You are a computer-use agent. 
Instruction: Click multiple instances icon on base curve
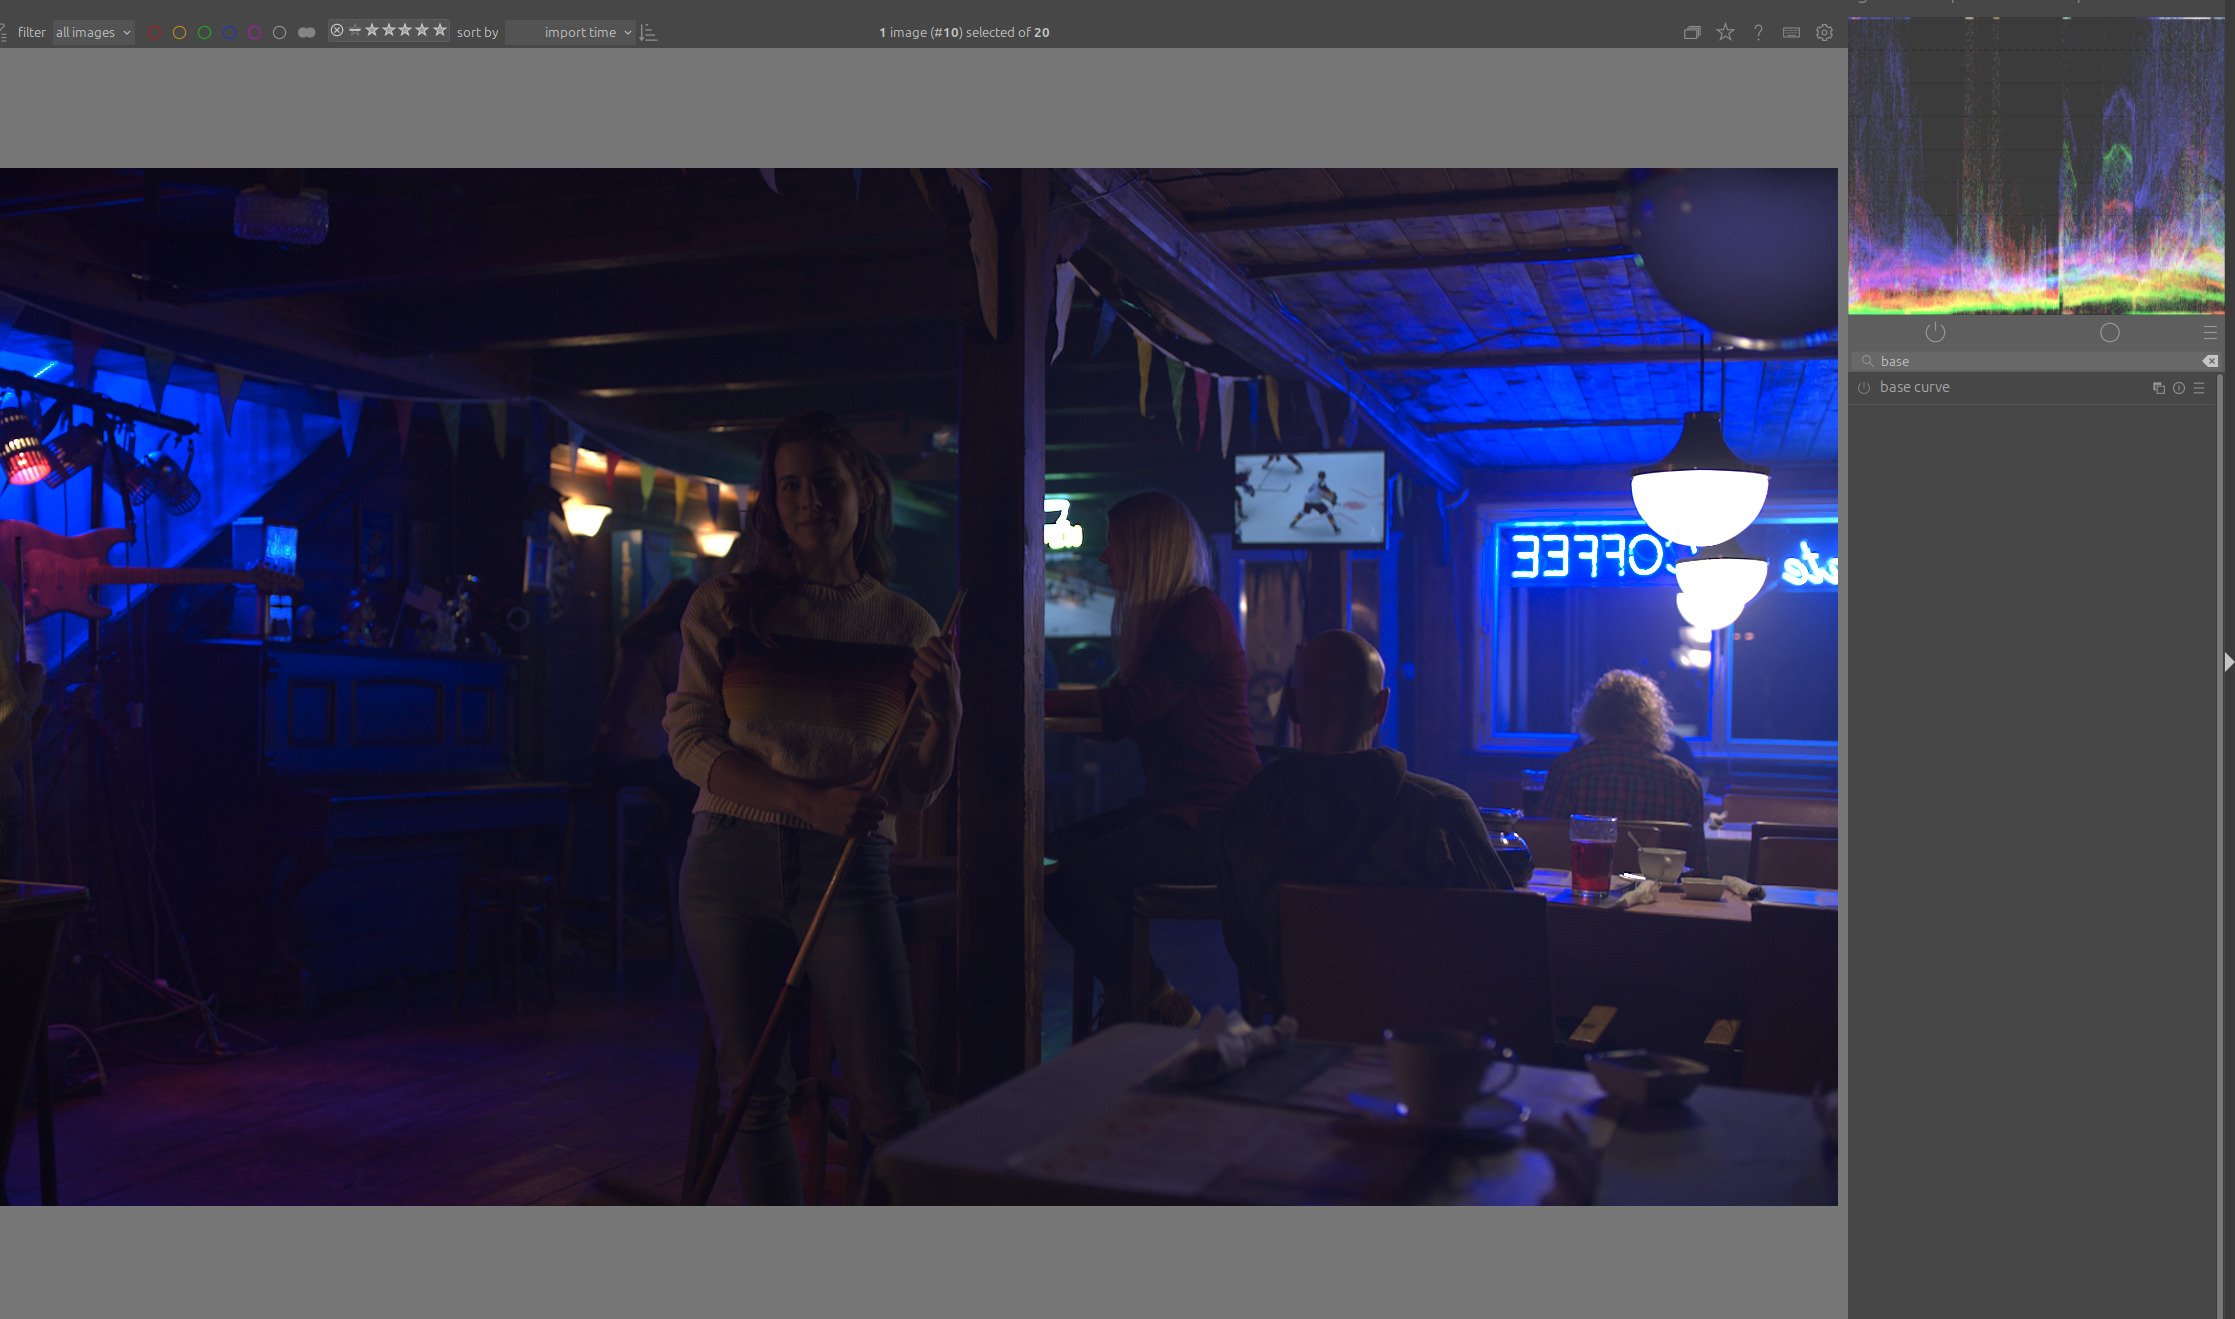tap(2158, 388)
